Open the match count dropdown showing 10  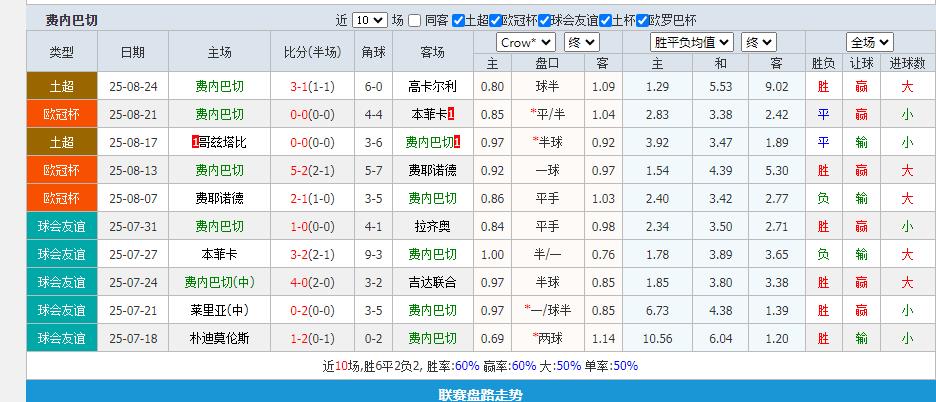coord(369,20)
